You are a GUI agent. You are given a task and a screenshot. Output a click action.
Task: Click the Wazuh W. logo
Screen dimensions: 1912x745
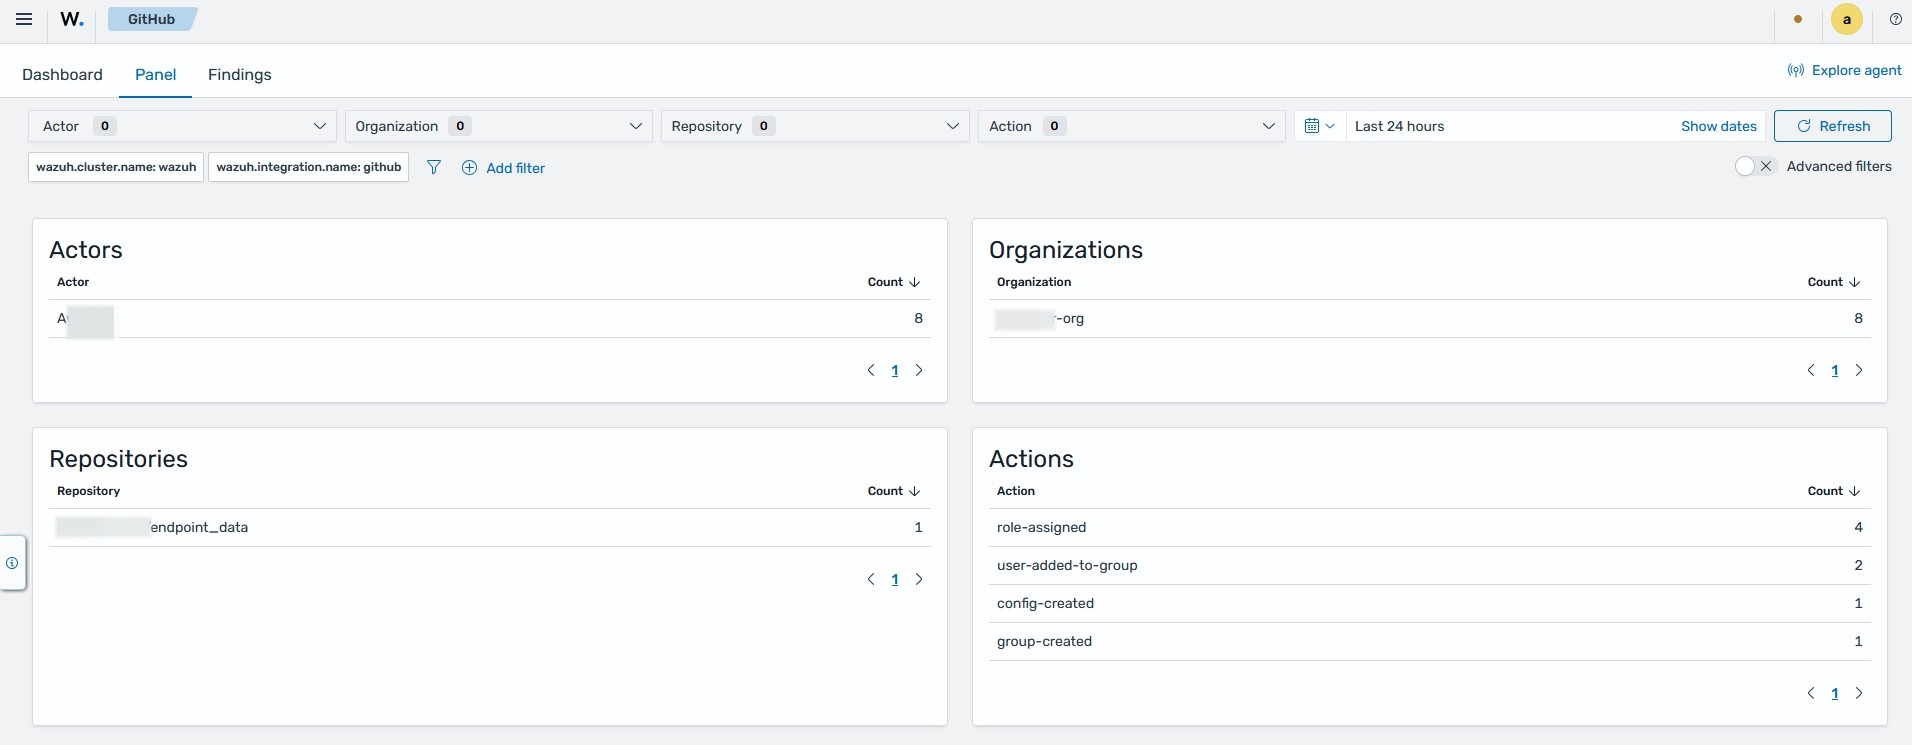click(72, 19)
